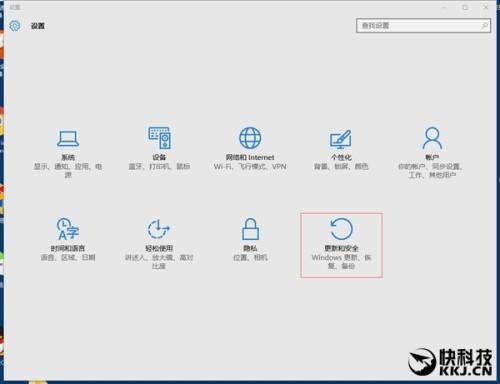Open the System (系统) laptop icon
The width and height of the screenshot is (500, 384).
click(x=68, y=138)
